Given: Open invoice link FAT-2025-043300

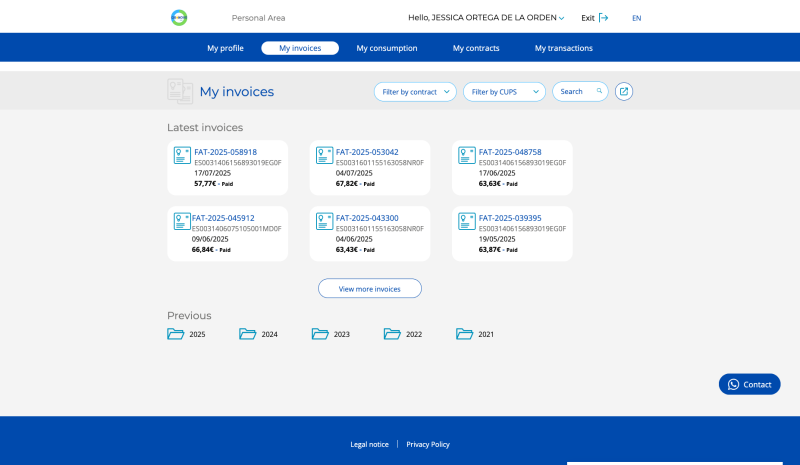Looking at the screenshot, I should point(367,218).
